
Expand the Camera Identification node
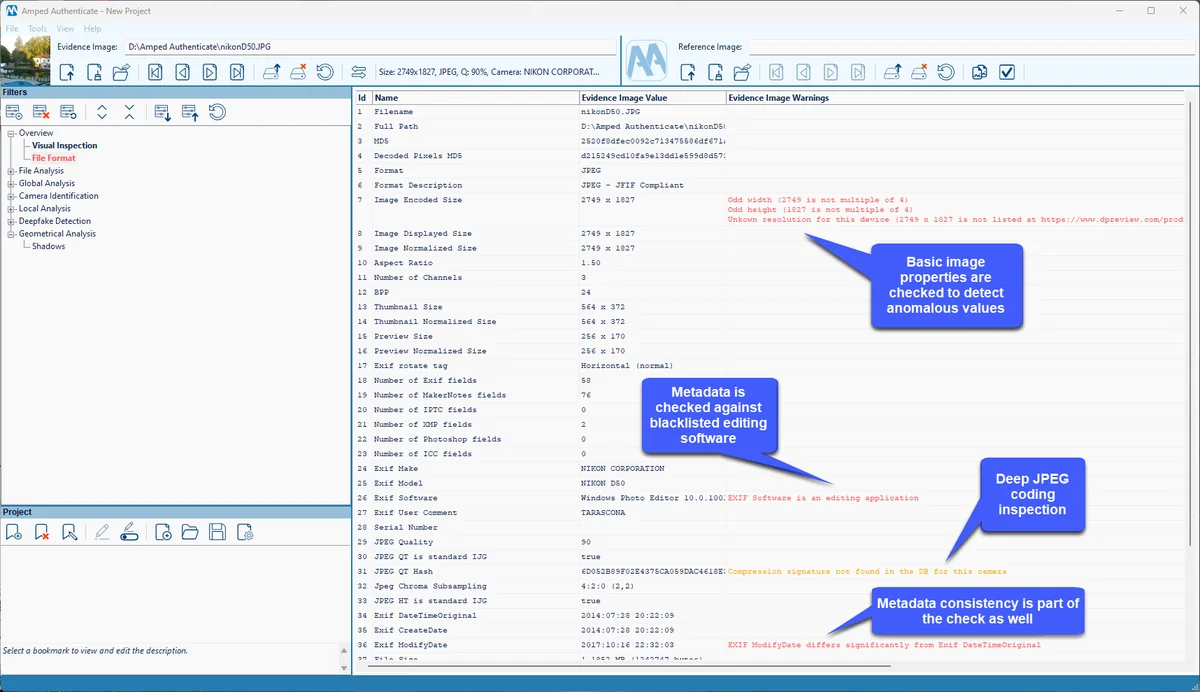(x=11, y=196)
